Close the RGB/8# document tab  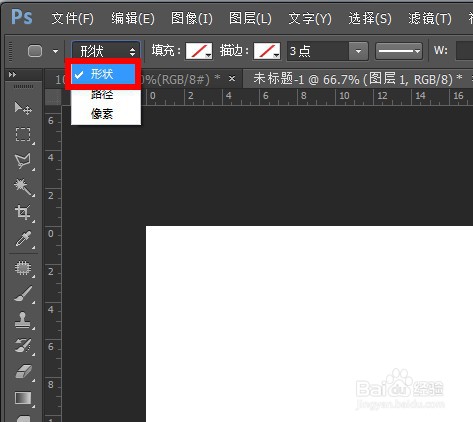click(x=232, y=79)
